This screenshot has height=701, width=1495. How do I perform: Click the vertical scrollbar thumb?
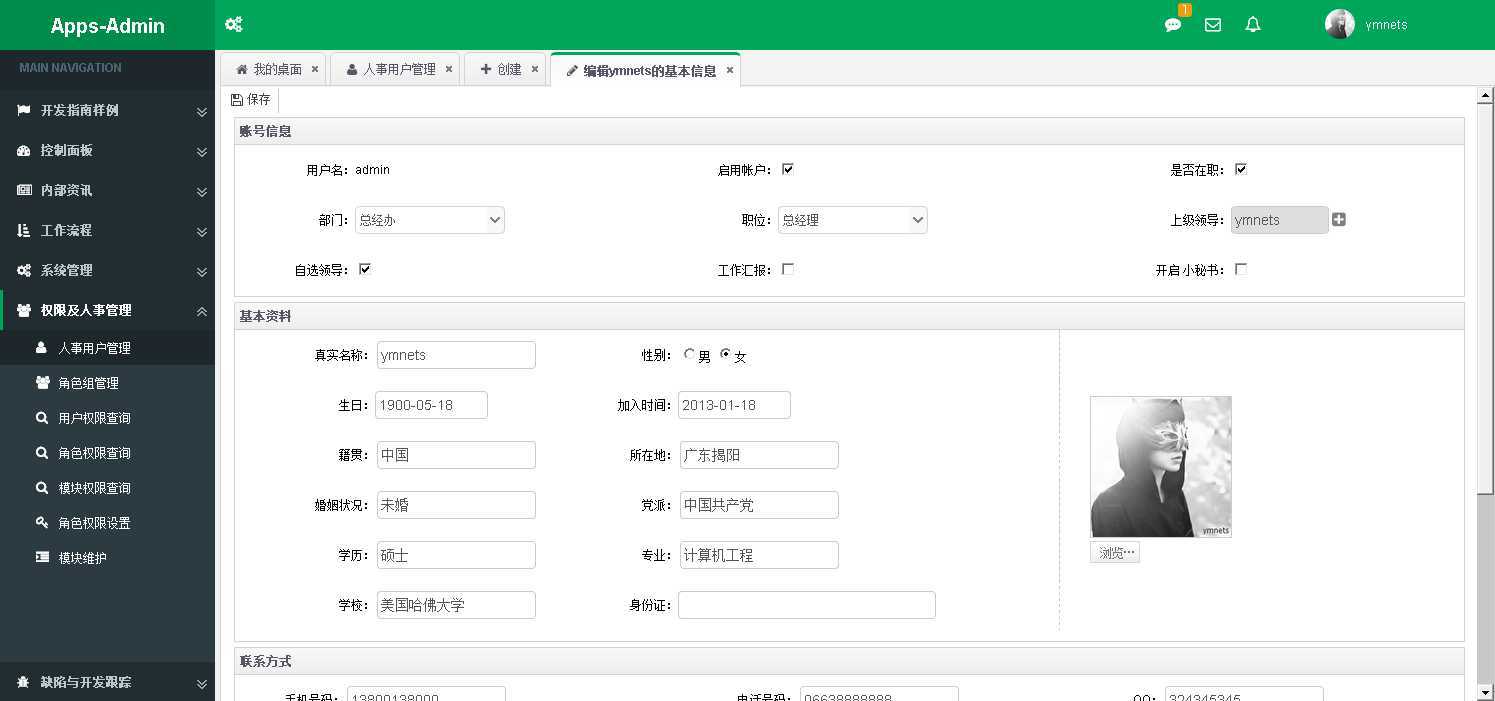click(x=1485, y=299)
